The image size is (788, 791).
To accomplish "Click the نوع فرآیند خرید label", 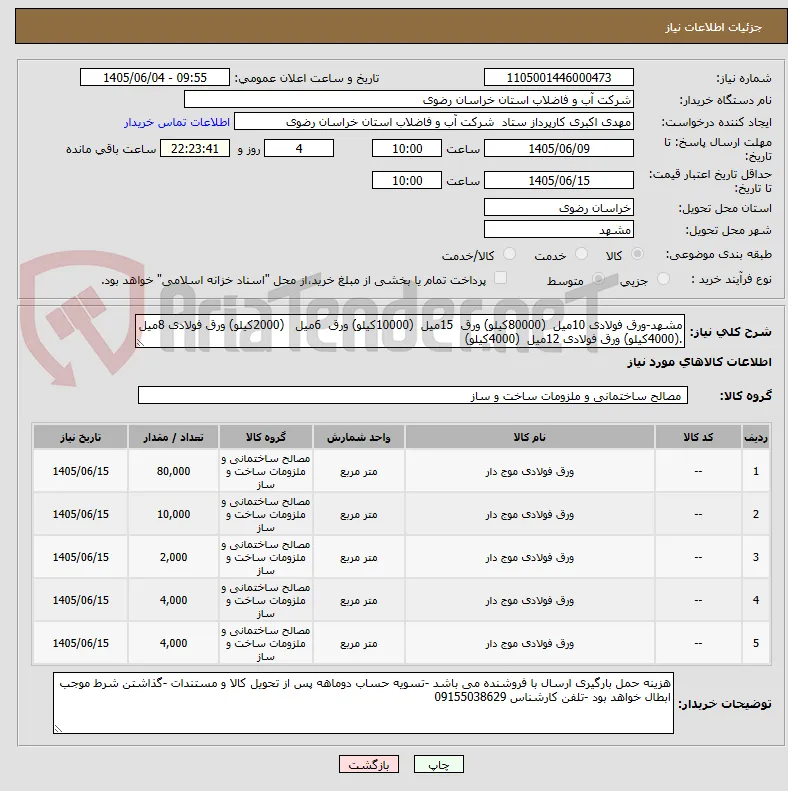I will pos(731,279).
